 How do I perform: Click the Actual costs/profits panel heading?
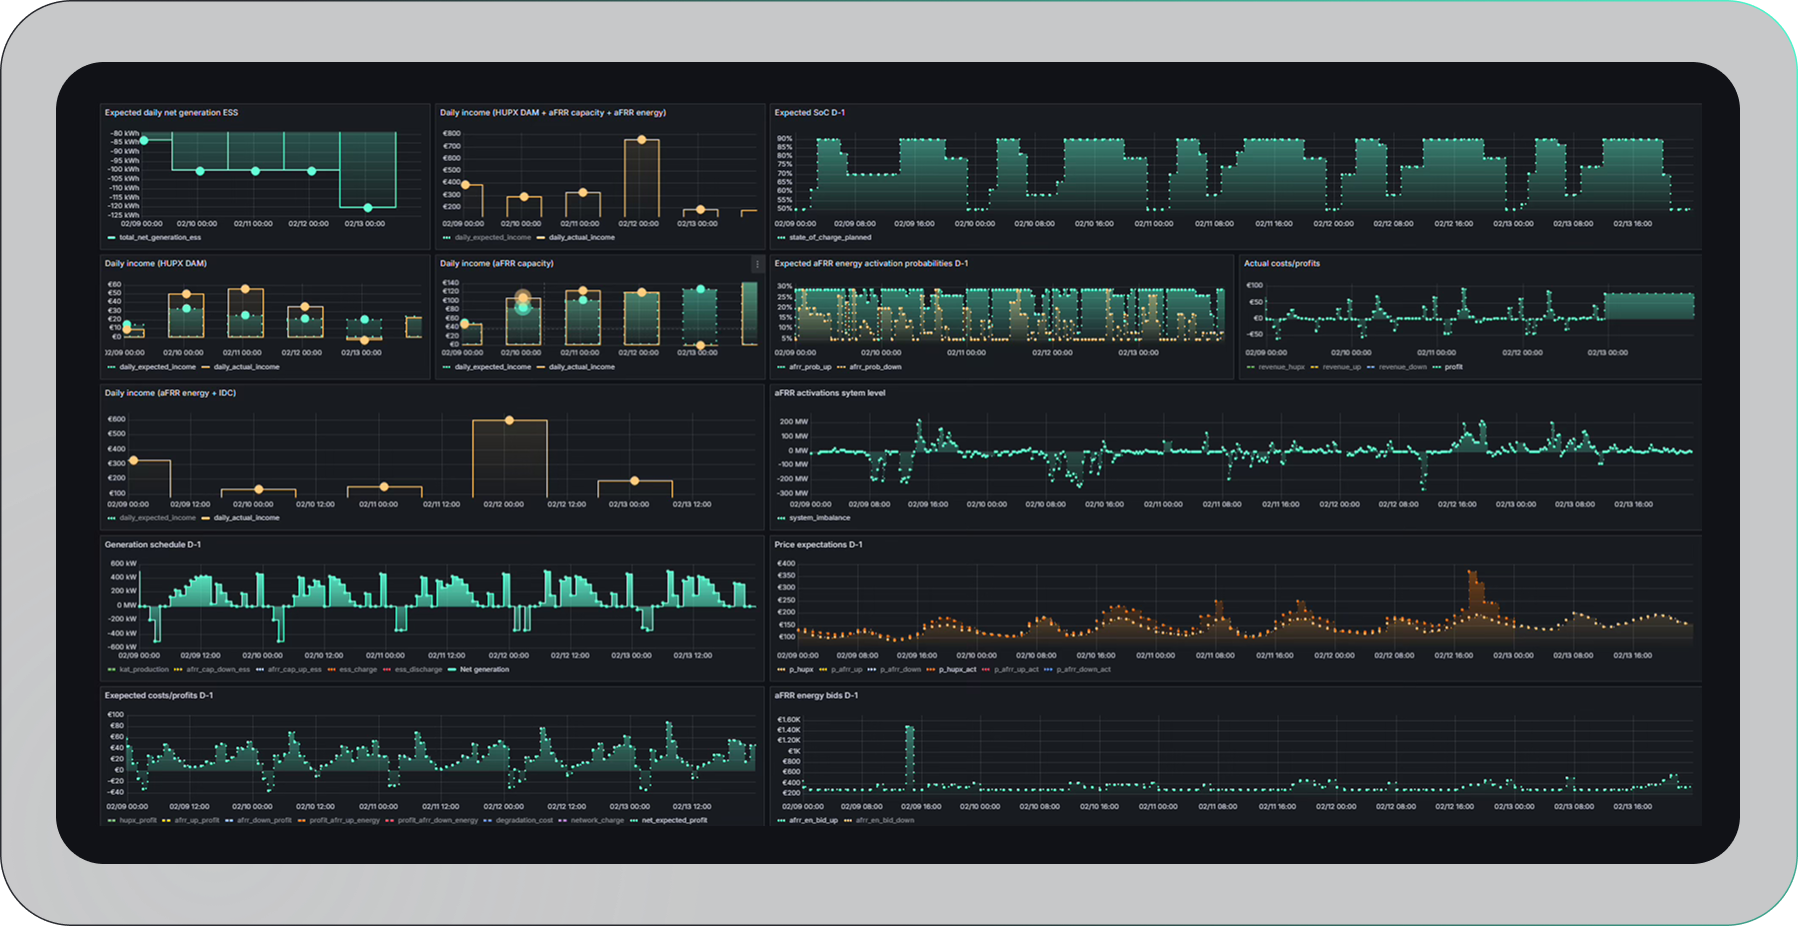(1281, 264)
